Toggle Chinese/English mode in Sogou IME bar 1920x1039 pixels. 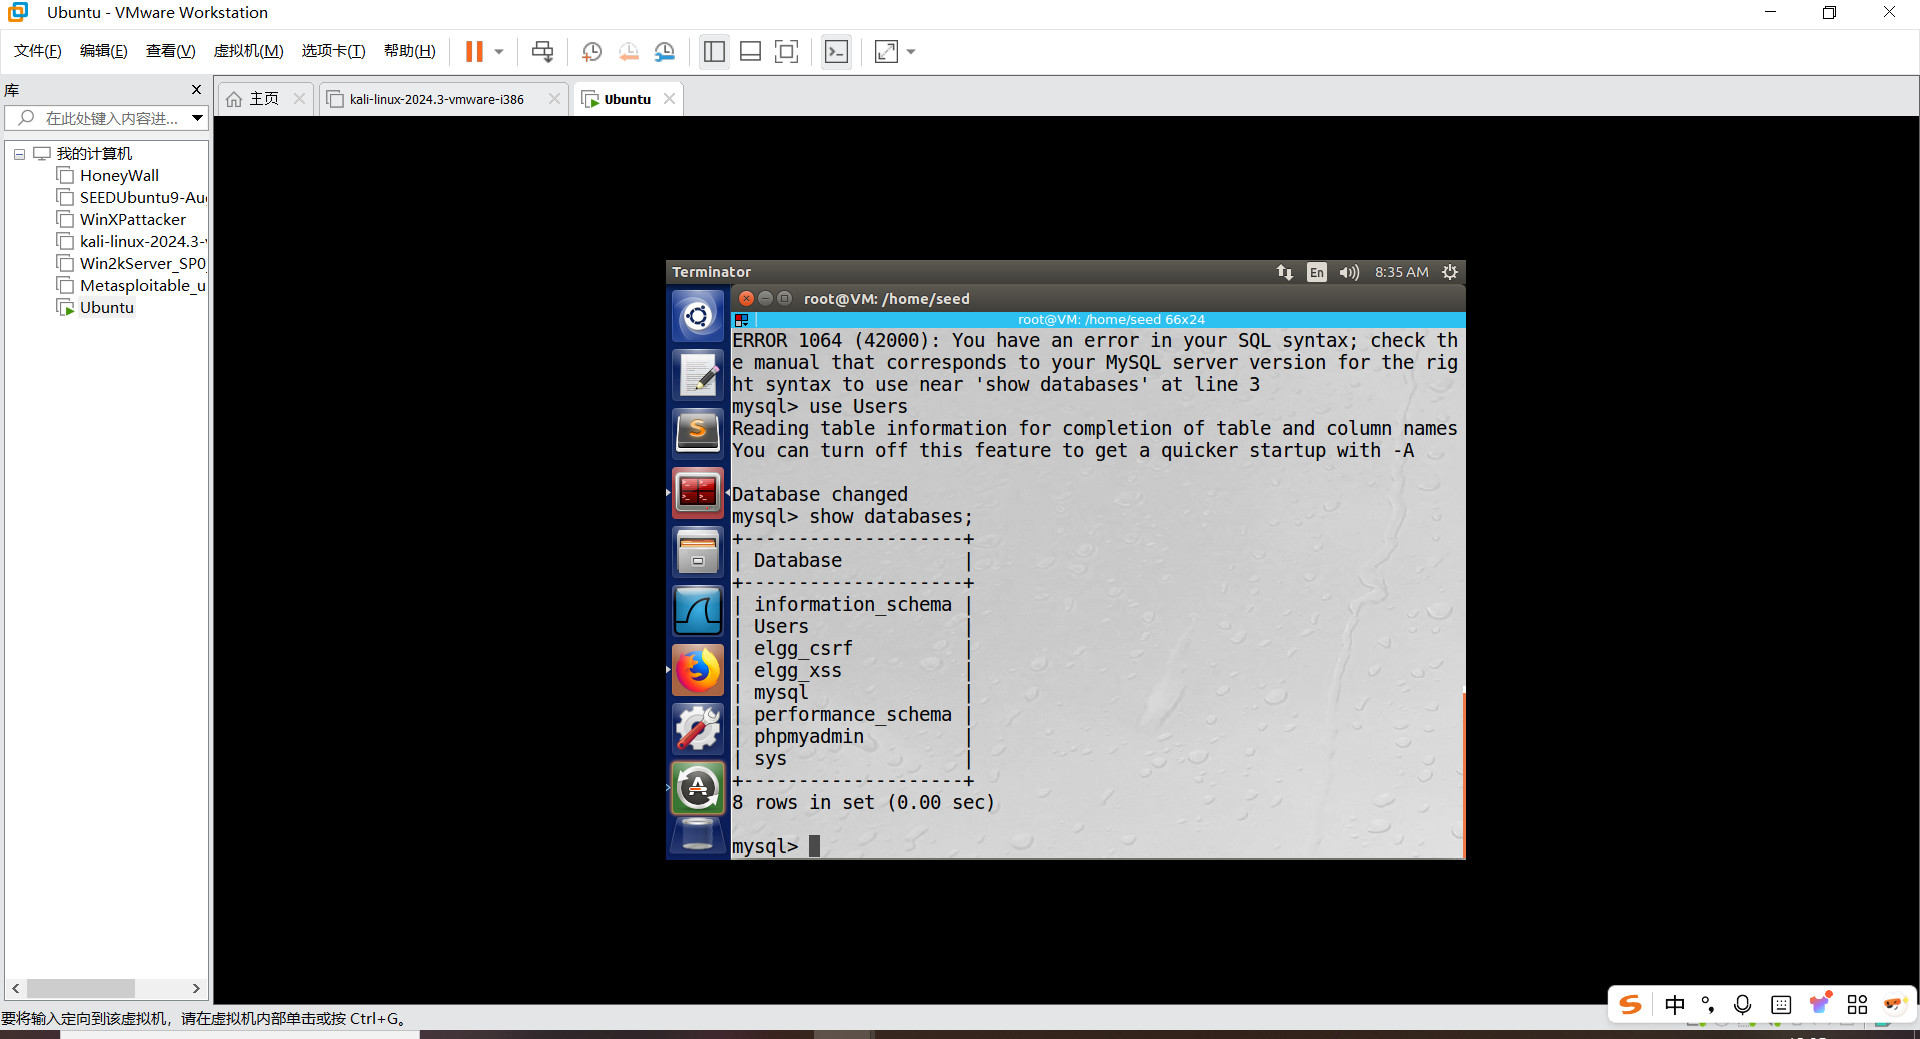pos(1675,1005)
